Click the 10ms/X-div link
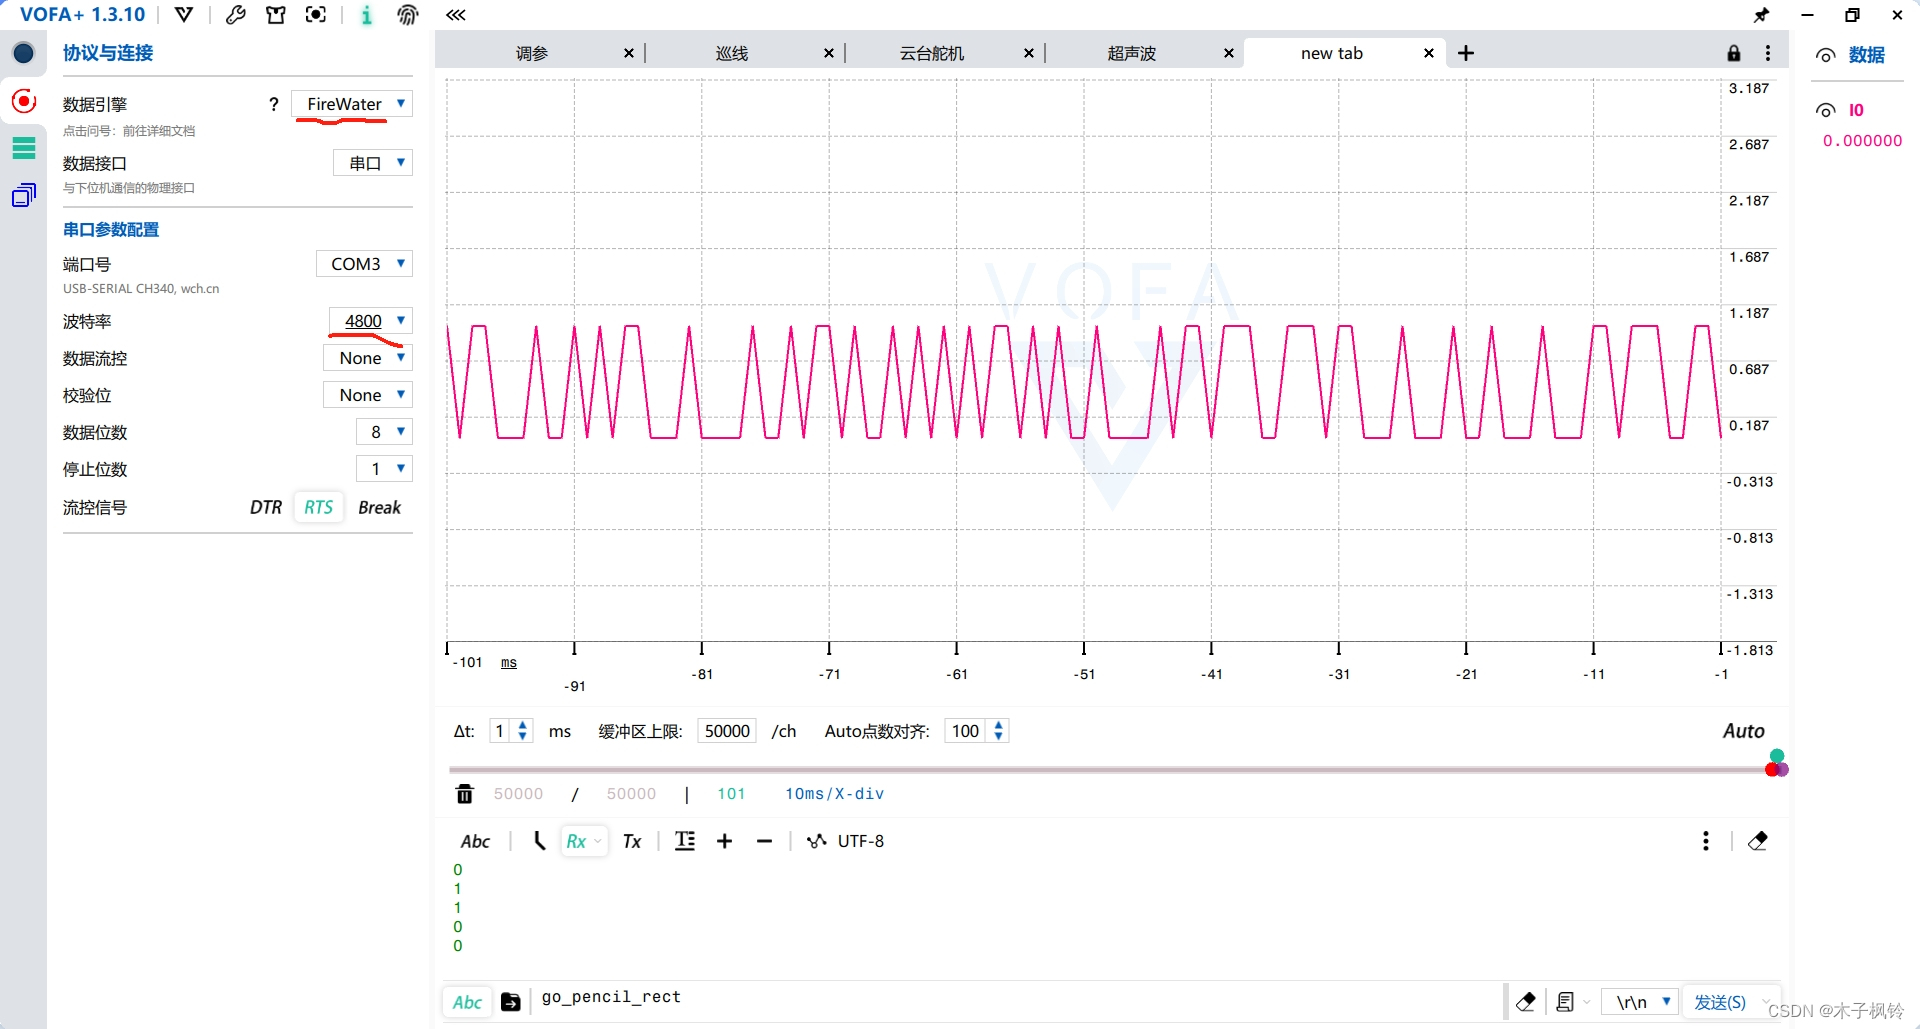 [836, 793]
